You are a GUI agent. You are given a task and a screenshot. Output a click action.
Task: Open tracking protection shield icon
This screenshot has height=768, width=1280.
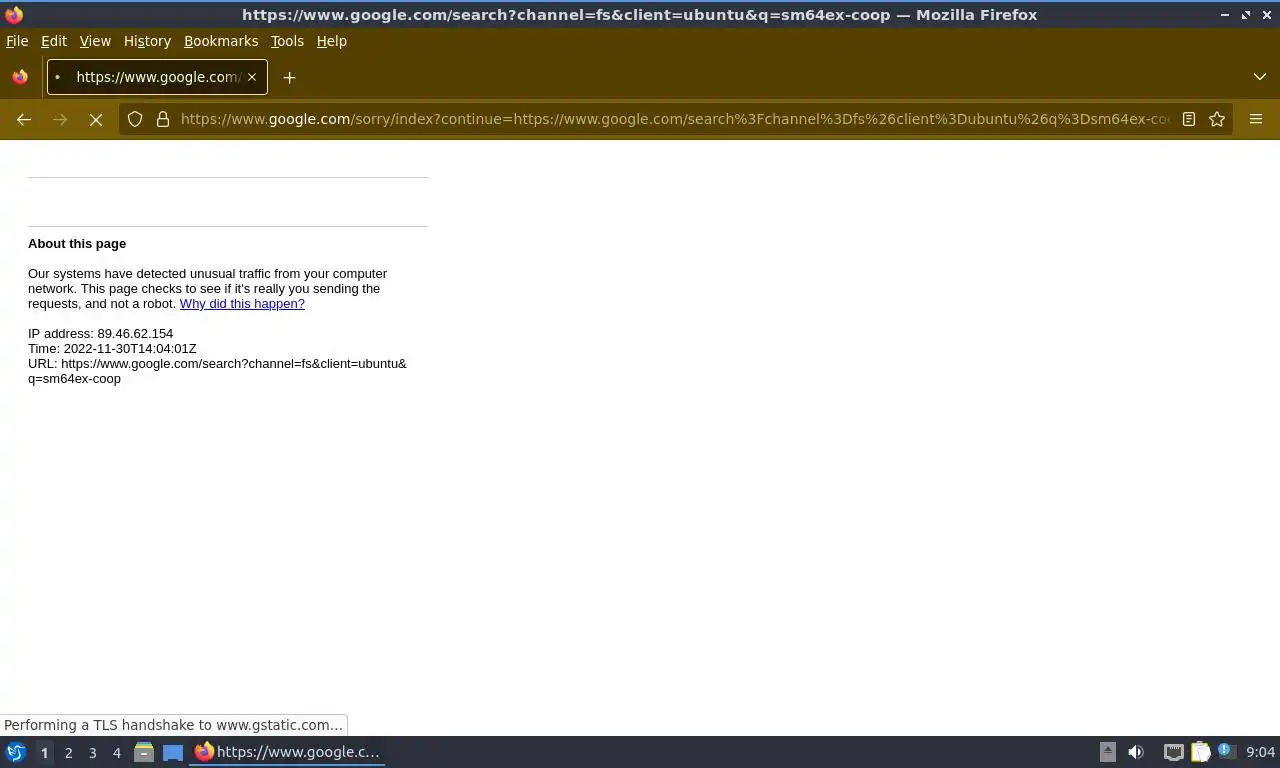coord(135,119)
